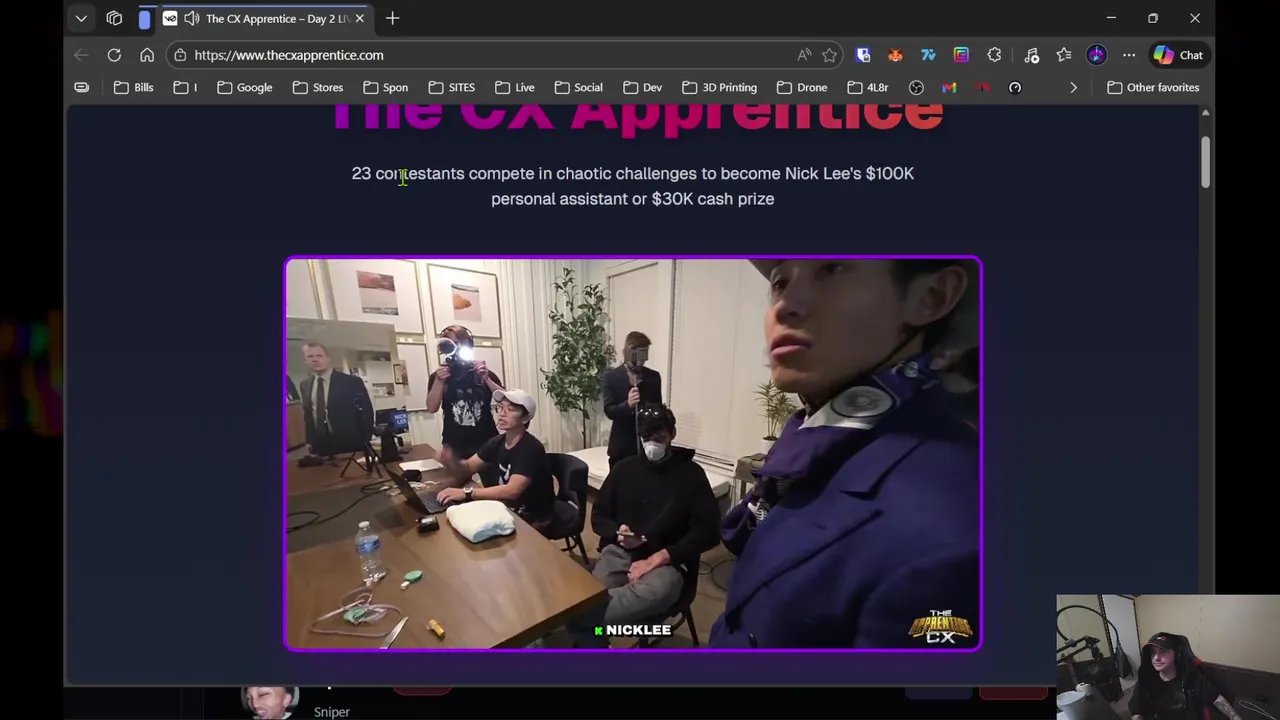Mute the tab audio speaker icon
This screenshot has width=1280, height=720.
(x=191, y=18)
